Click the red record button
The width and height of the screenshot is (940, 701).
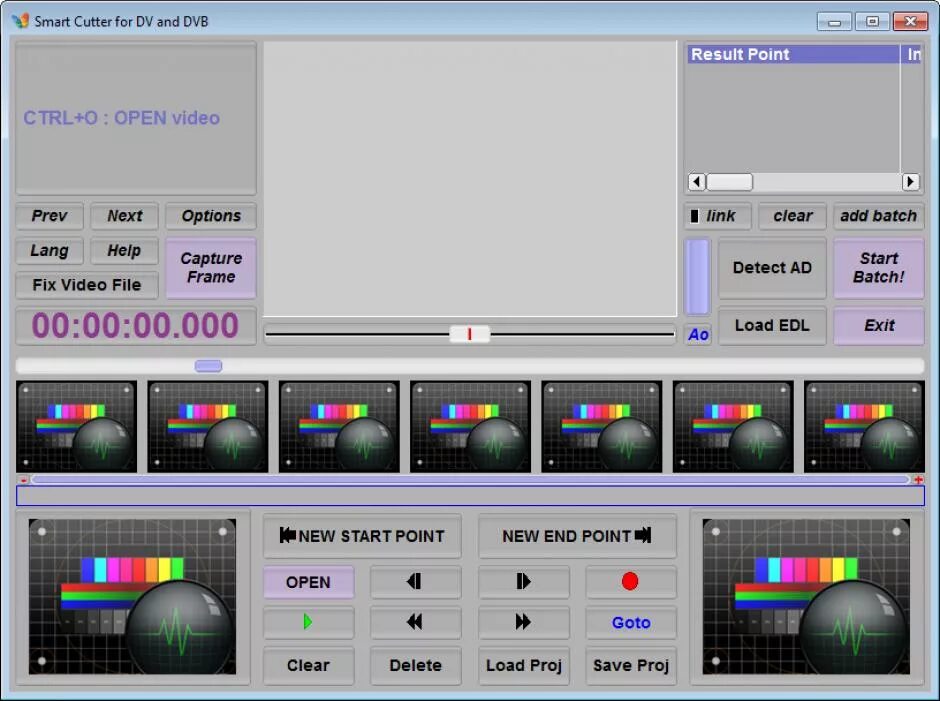click(631, 581)
